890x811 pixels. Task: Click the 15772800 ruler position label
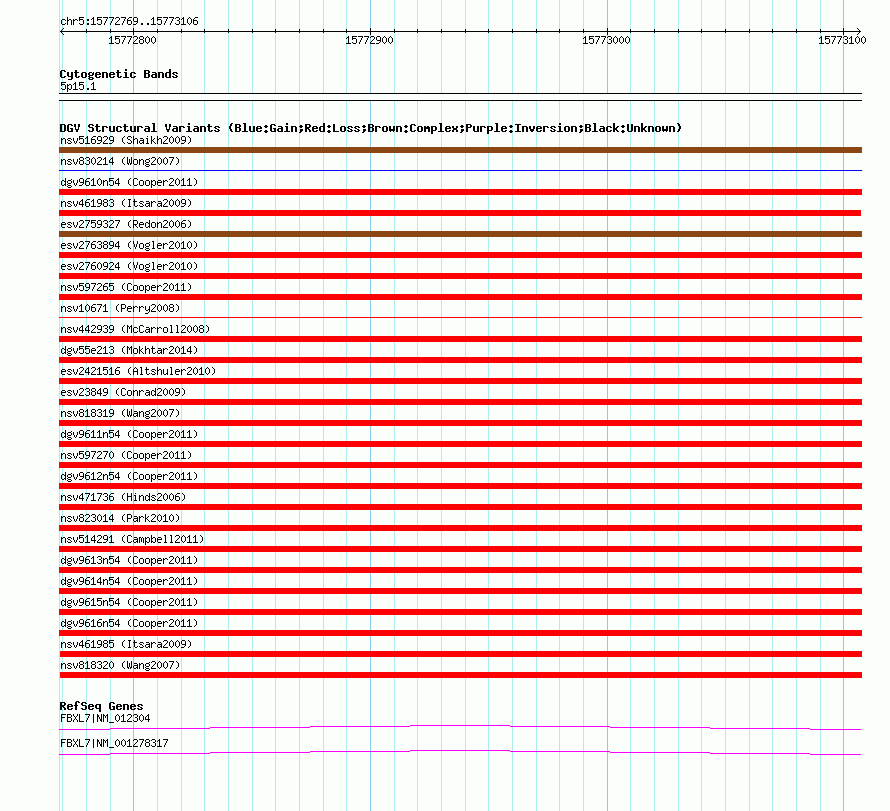click(132, 40)
